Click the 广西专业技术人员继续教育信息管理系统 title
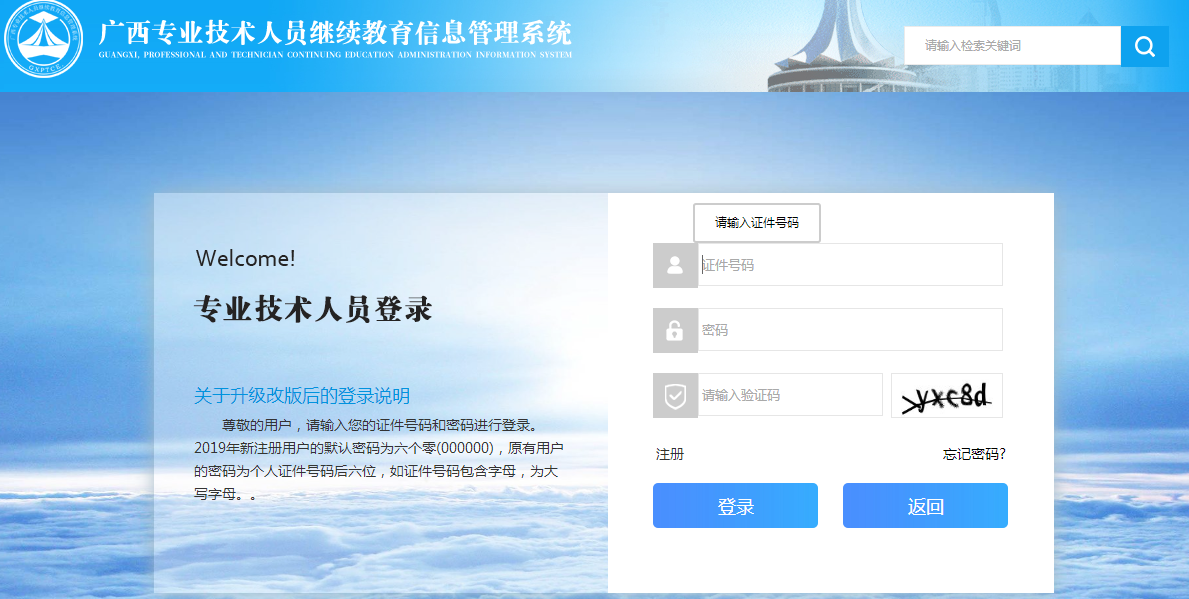 click(x=336, y=32)
